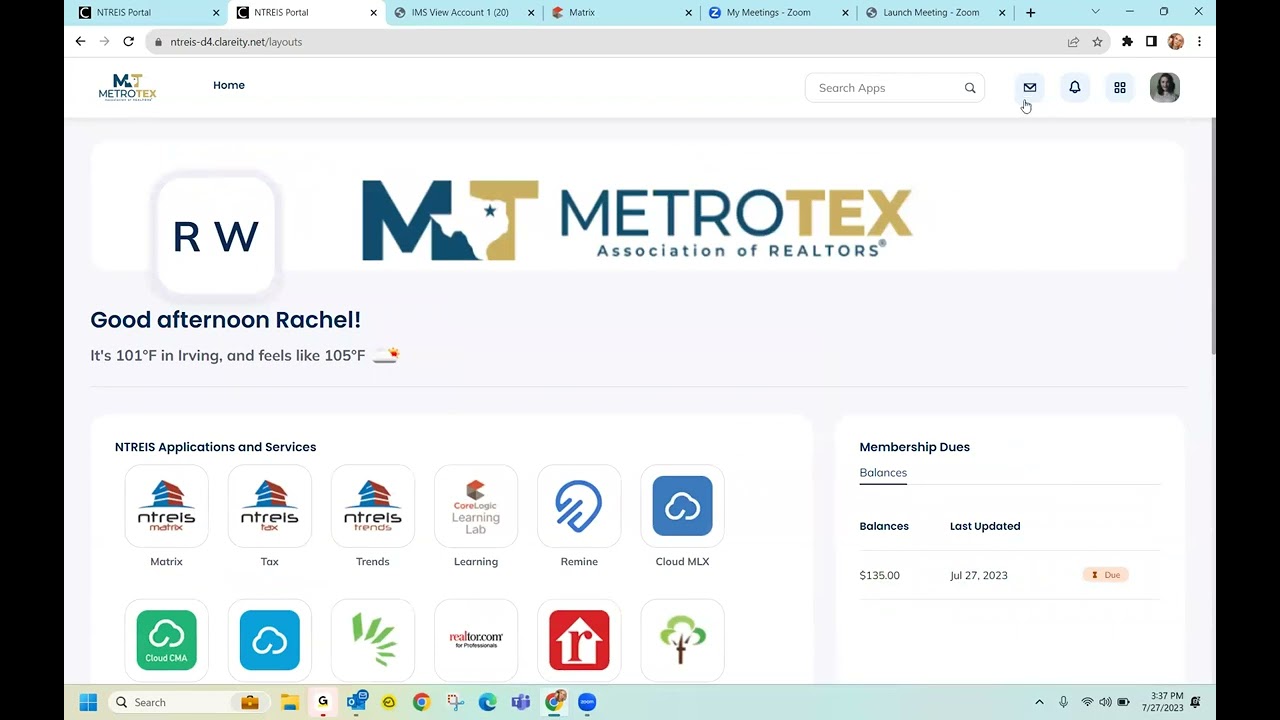Click the page vertical scrollbar
Screen dimensions: 1280x720
(1213, 237)
